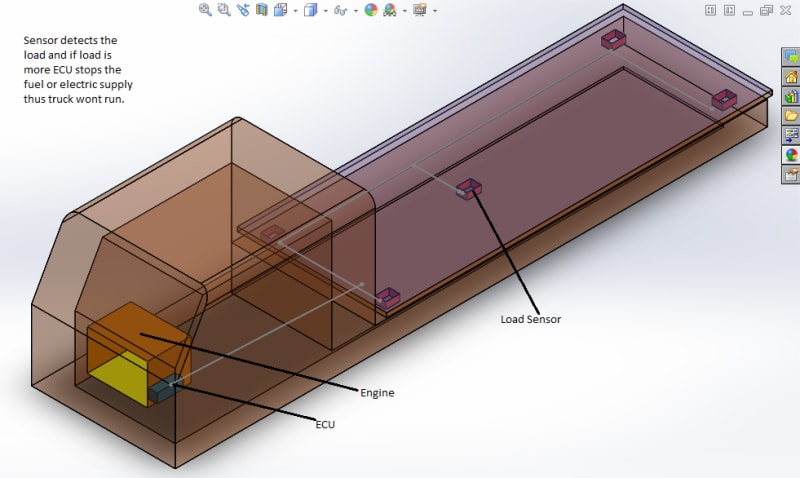Viewport: 800px width, 478px height.
Task: Click the 'Load Sensor' annotation label
Action: (x=531, y=319)
